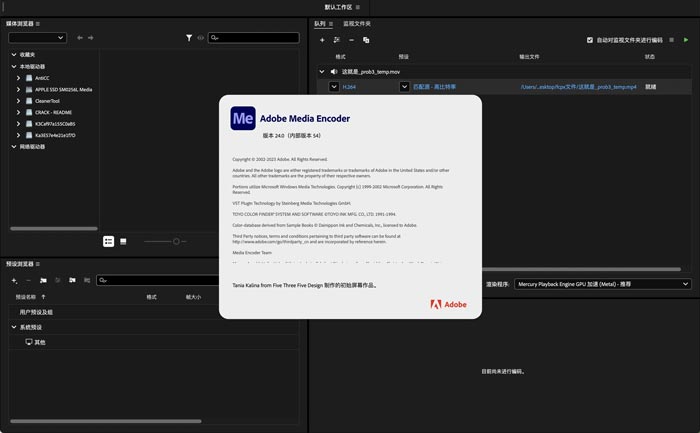Select the AntiCC drive icon
This screenshot has width=700, height=433.
(29, 78)
